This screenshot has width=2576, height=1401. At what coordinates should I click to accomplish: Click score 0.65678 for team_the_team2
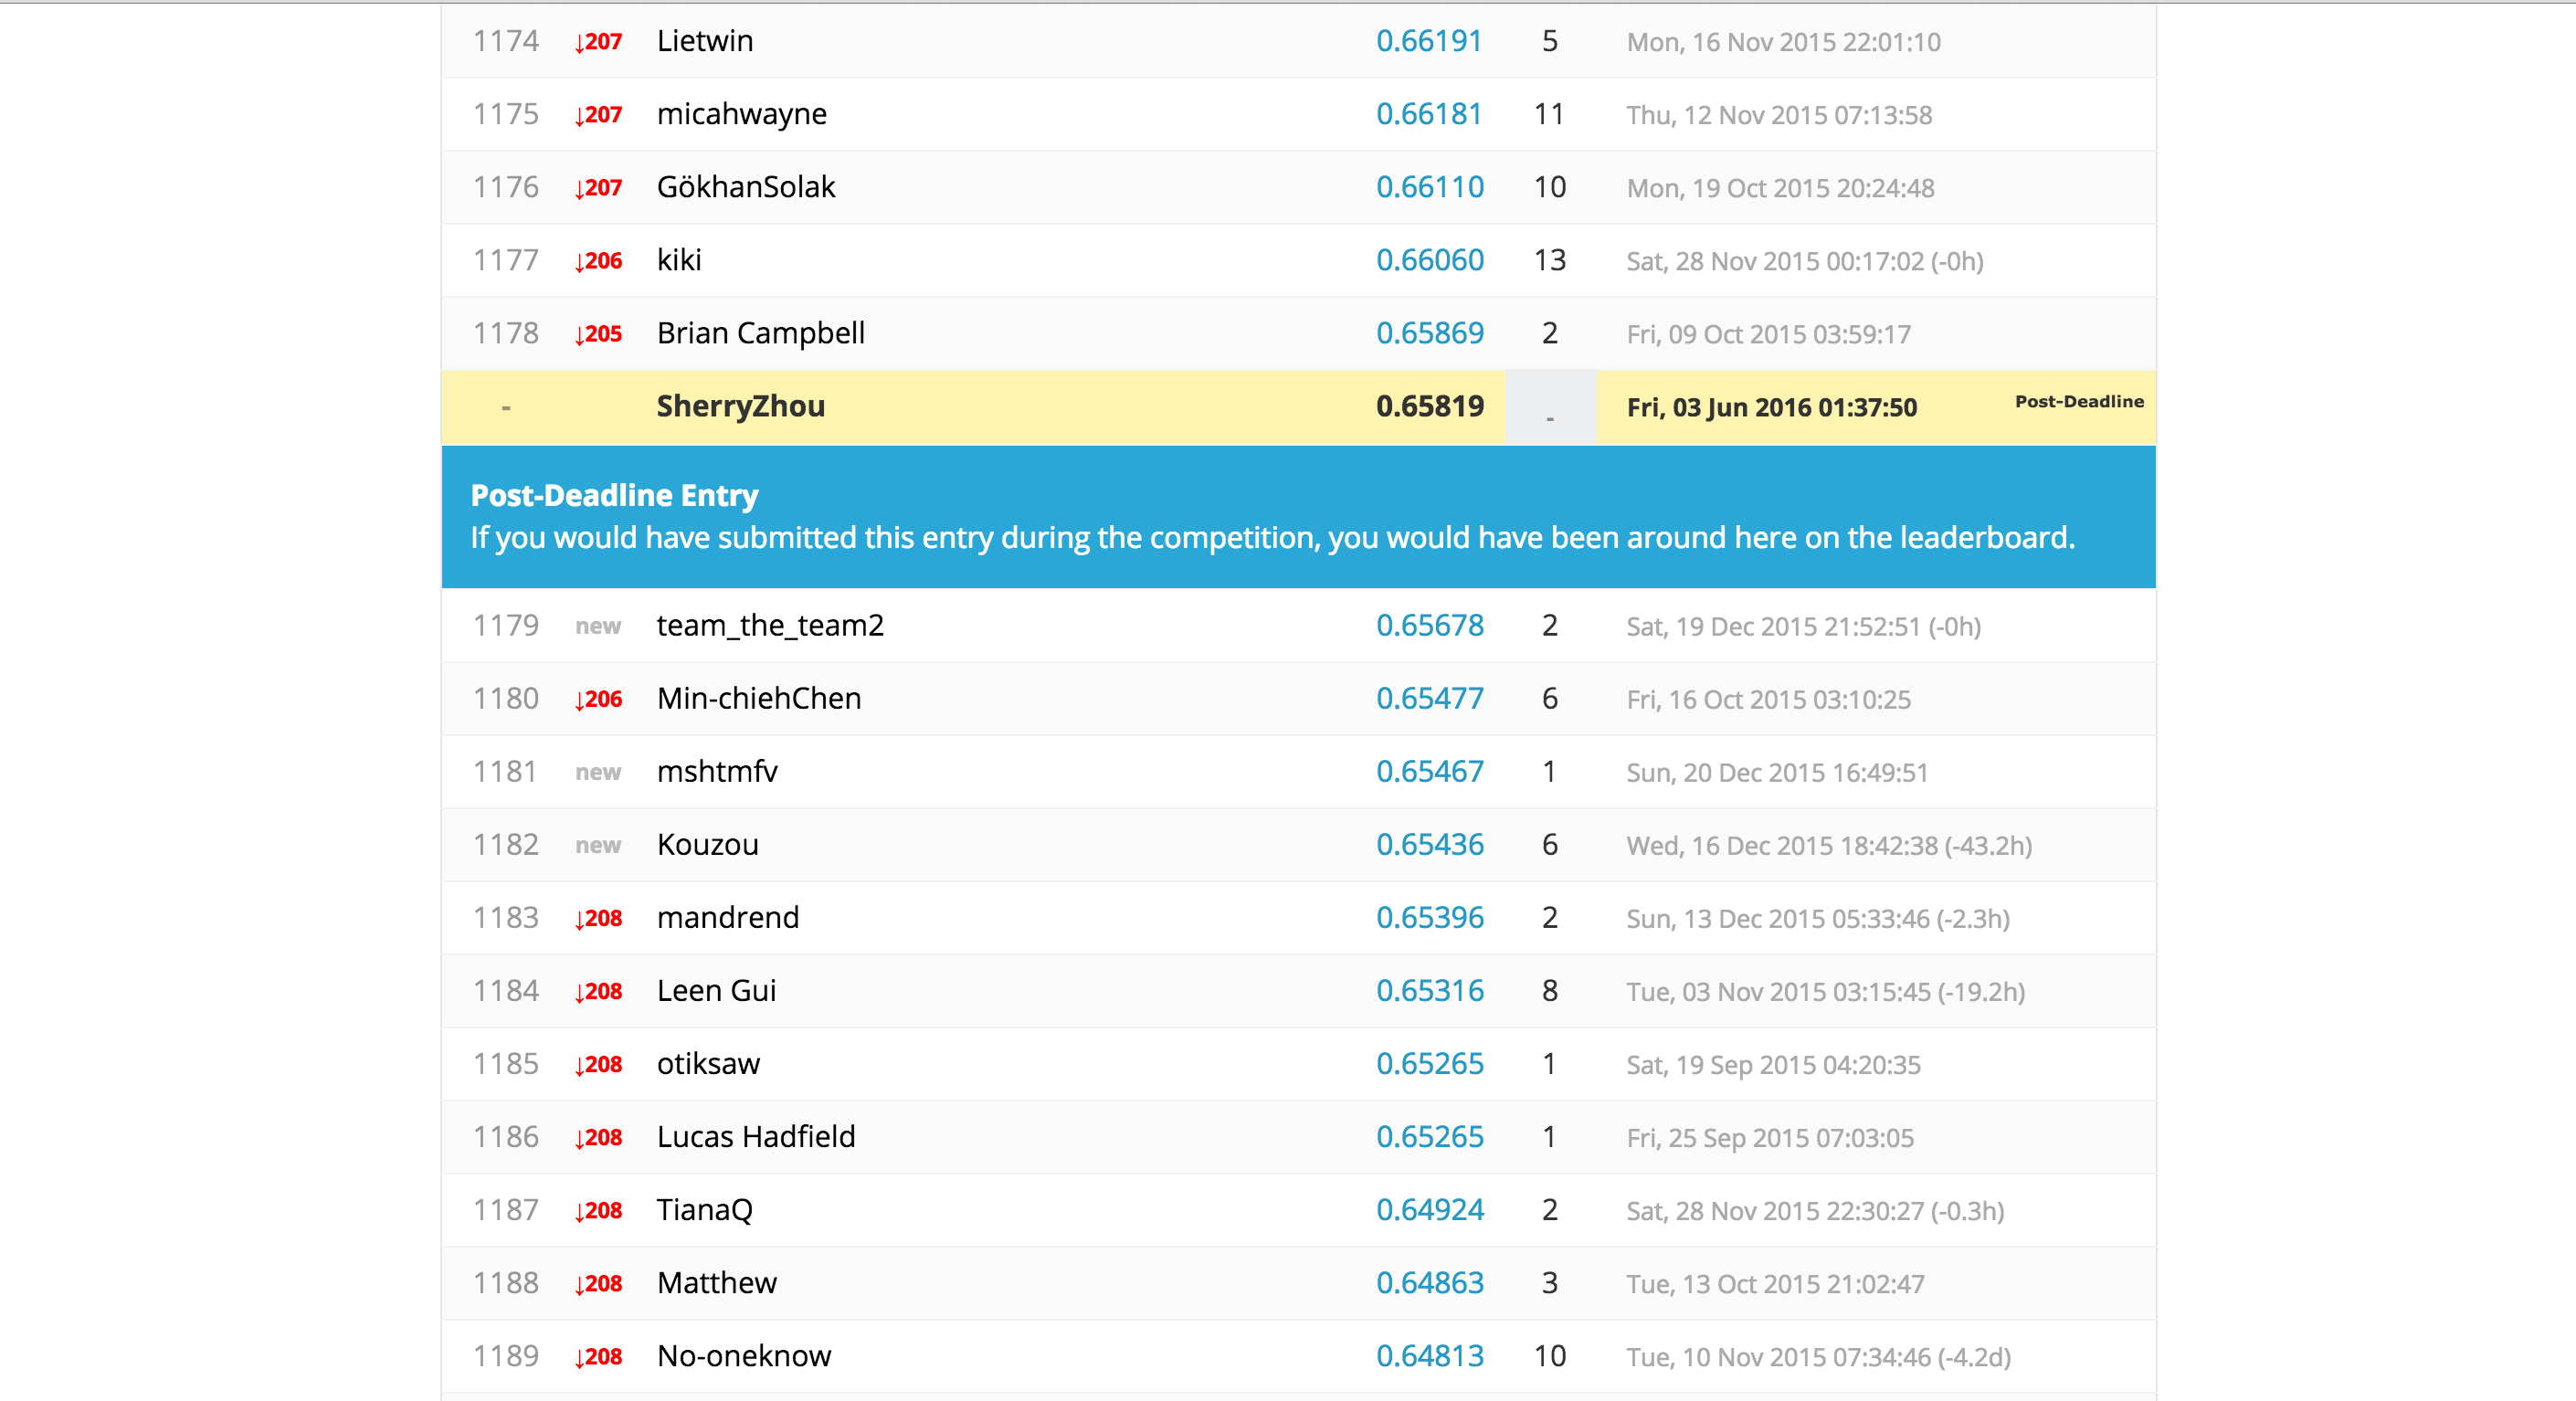point(1429,625)
